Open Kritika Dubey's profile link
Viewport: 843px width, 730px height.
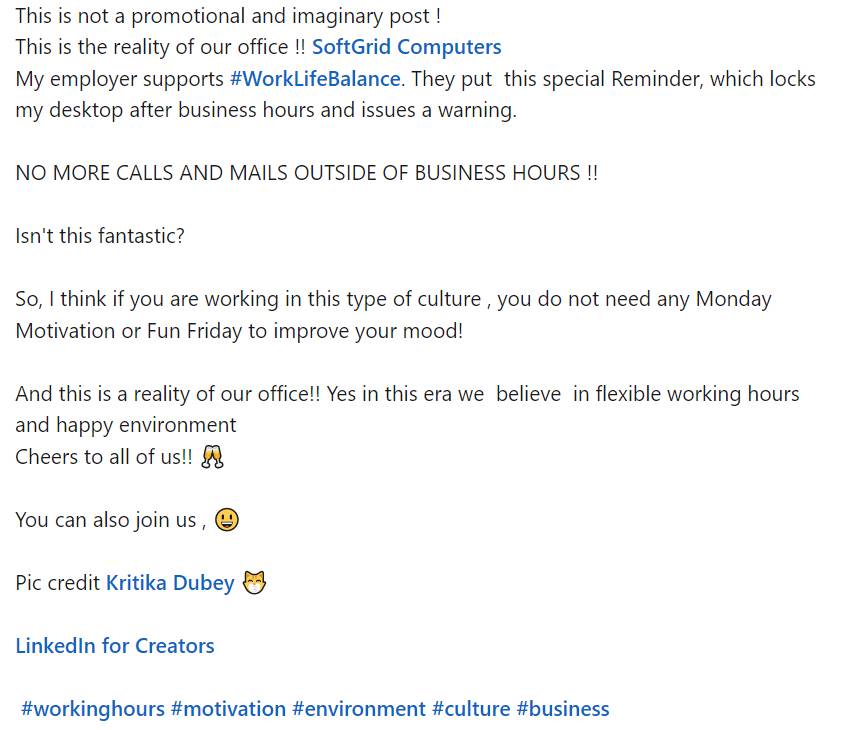click(x=170, y=583)
